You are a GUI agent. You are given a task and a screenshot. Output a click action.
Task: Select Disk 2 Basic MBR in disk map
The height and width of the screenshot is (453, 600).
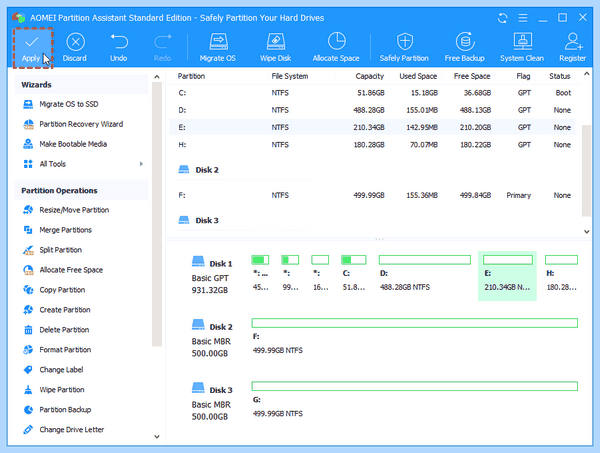pyautogui.click(x=212, y=339)
